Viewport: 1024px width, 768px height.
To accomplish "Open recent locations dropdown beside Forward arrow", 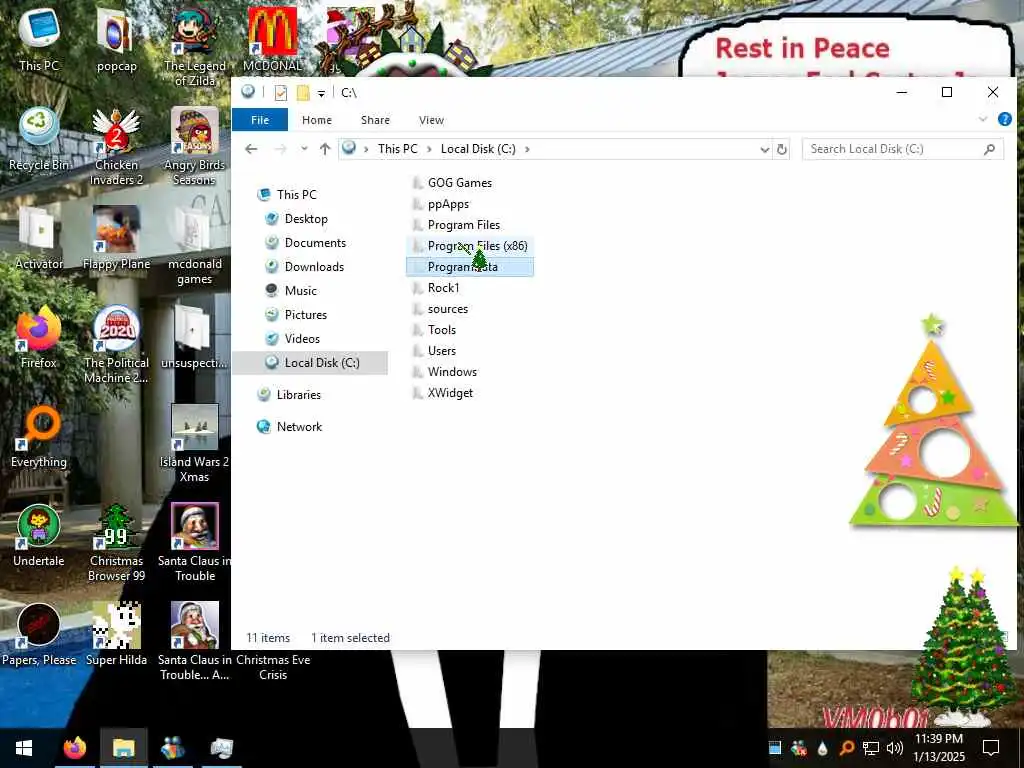I will [x=304, y=149].
